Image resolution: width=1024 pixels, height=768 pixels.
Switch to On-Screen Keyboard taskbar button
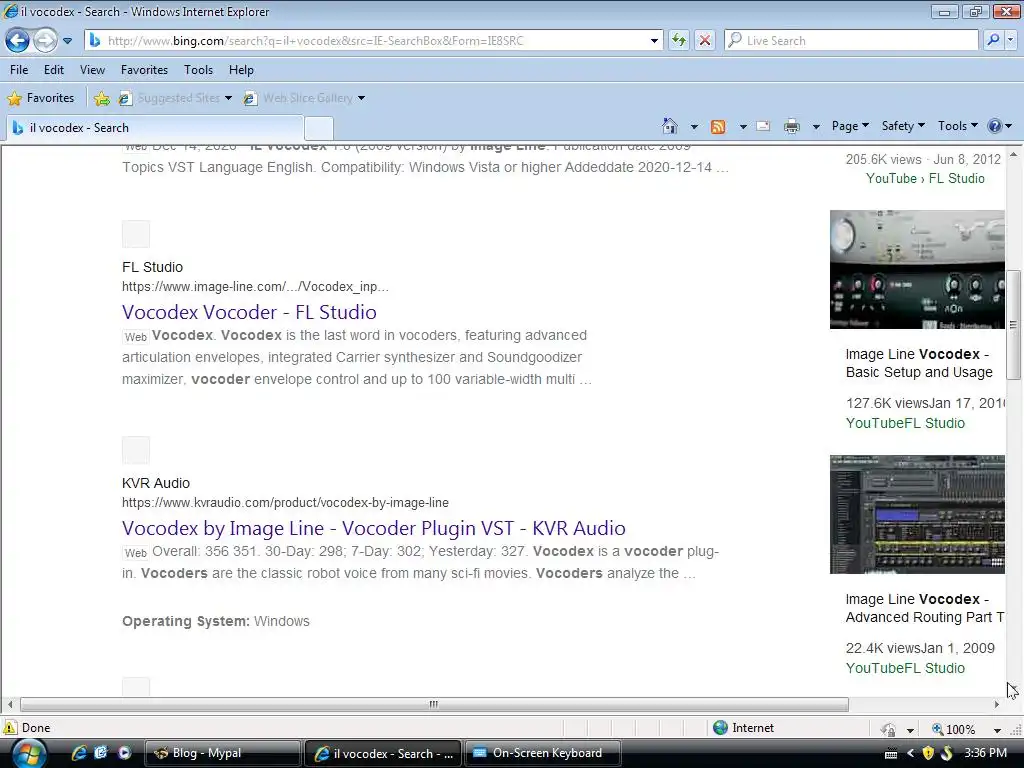[x=542, y=753]
